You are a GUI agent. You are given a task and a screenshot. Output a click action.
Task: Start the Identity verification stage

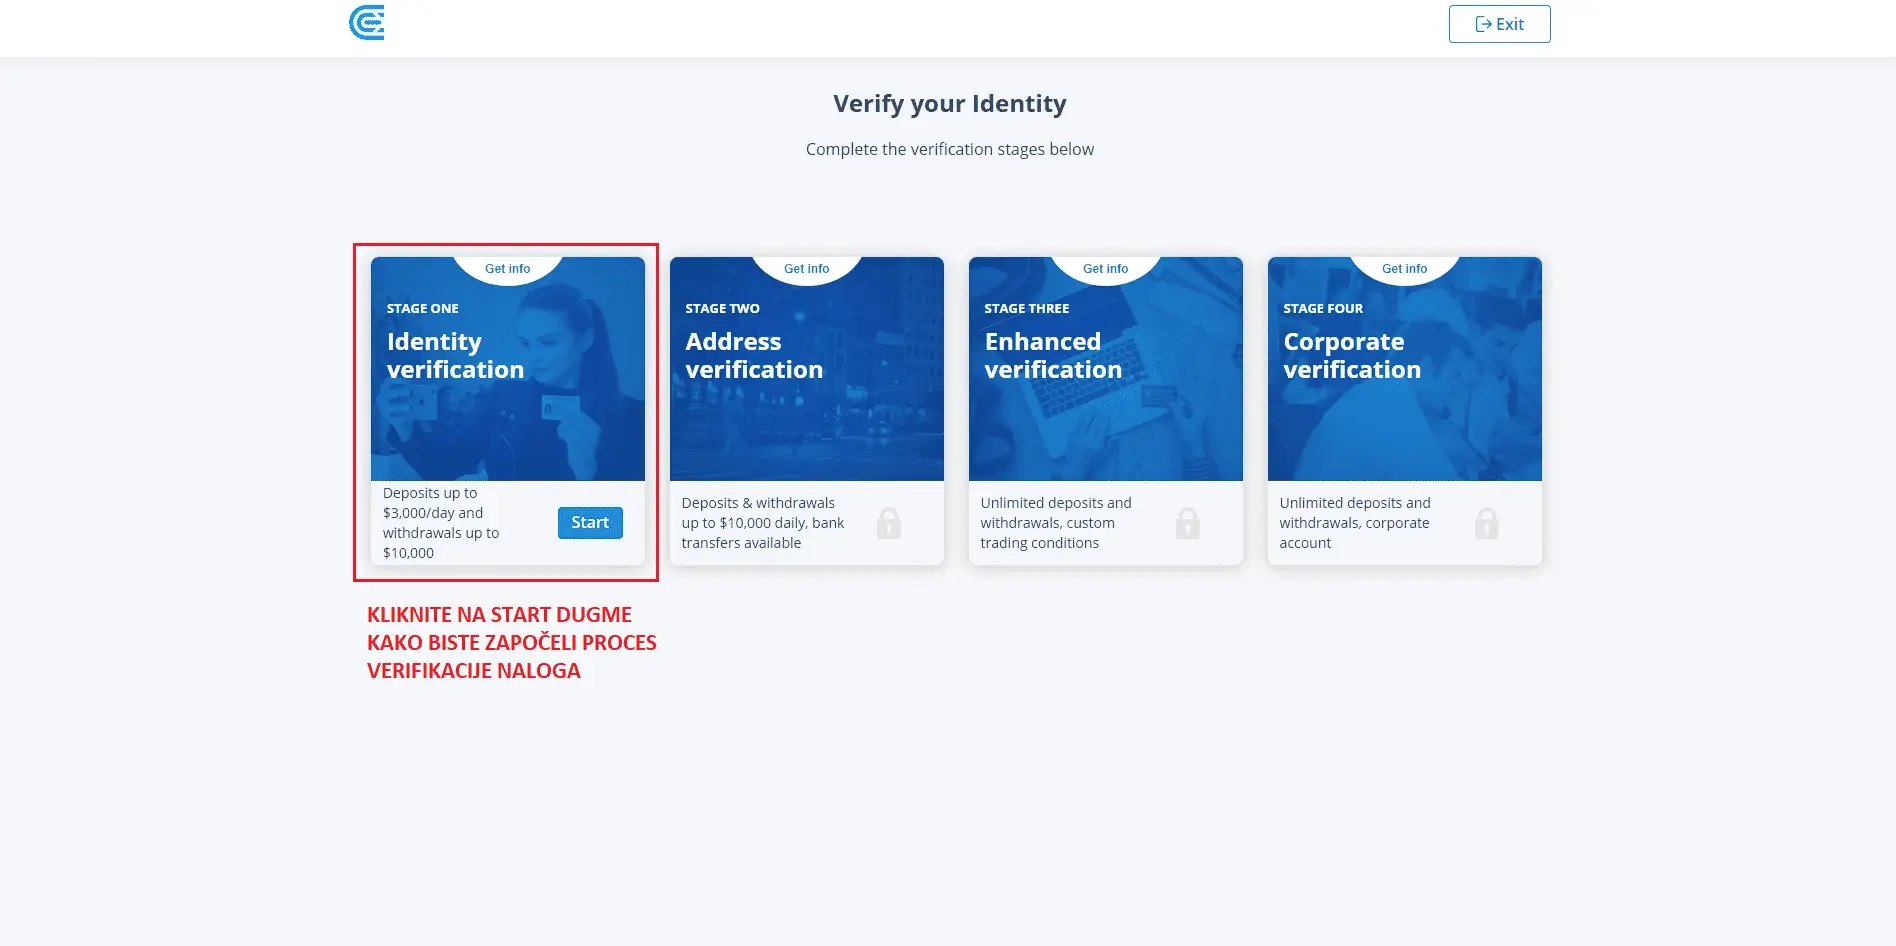click(x=590, y=523)
